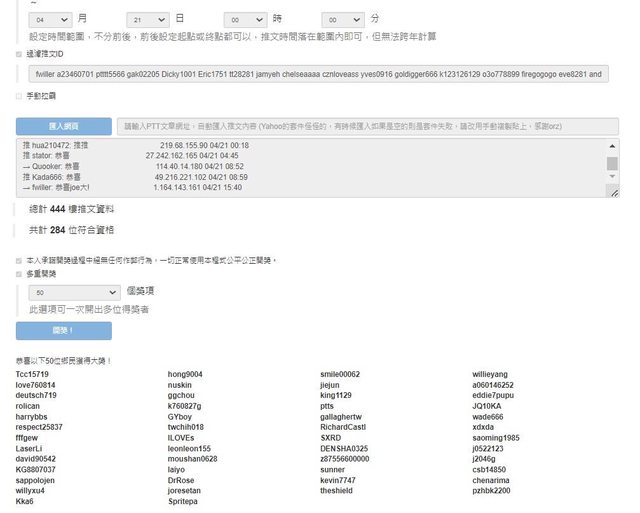
Task: Toggle the 多重開獎 checkbox
Action: [x=19, y=271]
